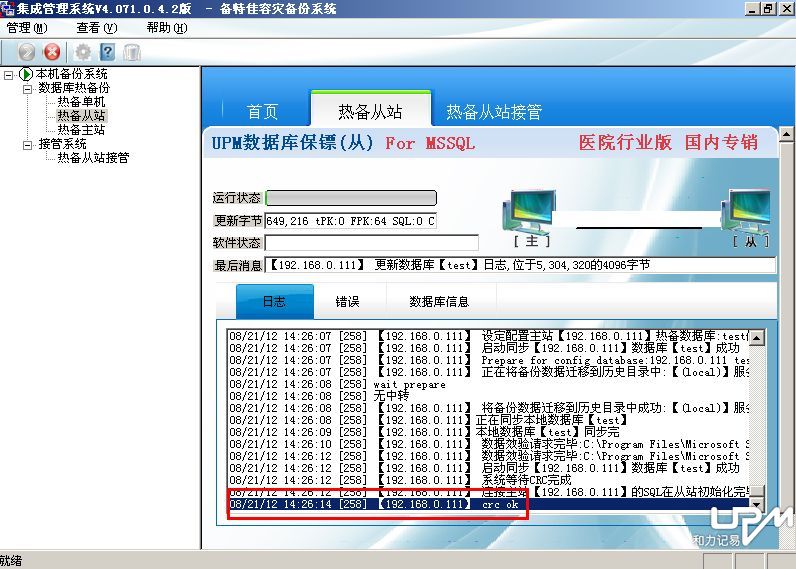
Task: Select the '本地数据库【test】同步完' log entry
Action: [x=488, y=432]
